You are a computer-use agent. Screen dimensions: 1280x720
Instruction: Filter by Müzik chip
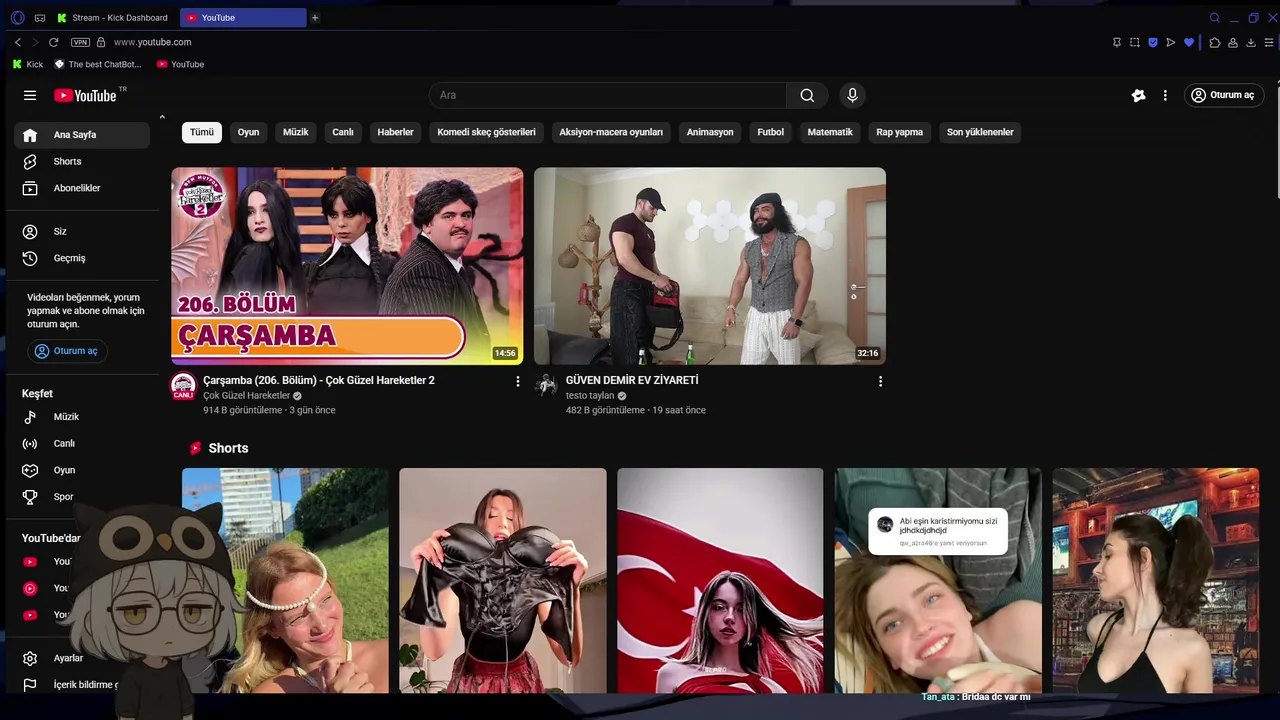click(296, 132)
